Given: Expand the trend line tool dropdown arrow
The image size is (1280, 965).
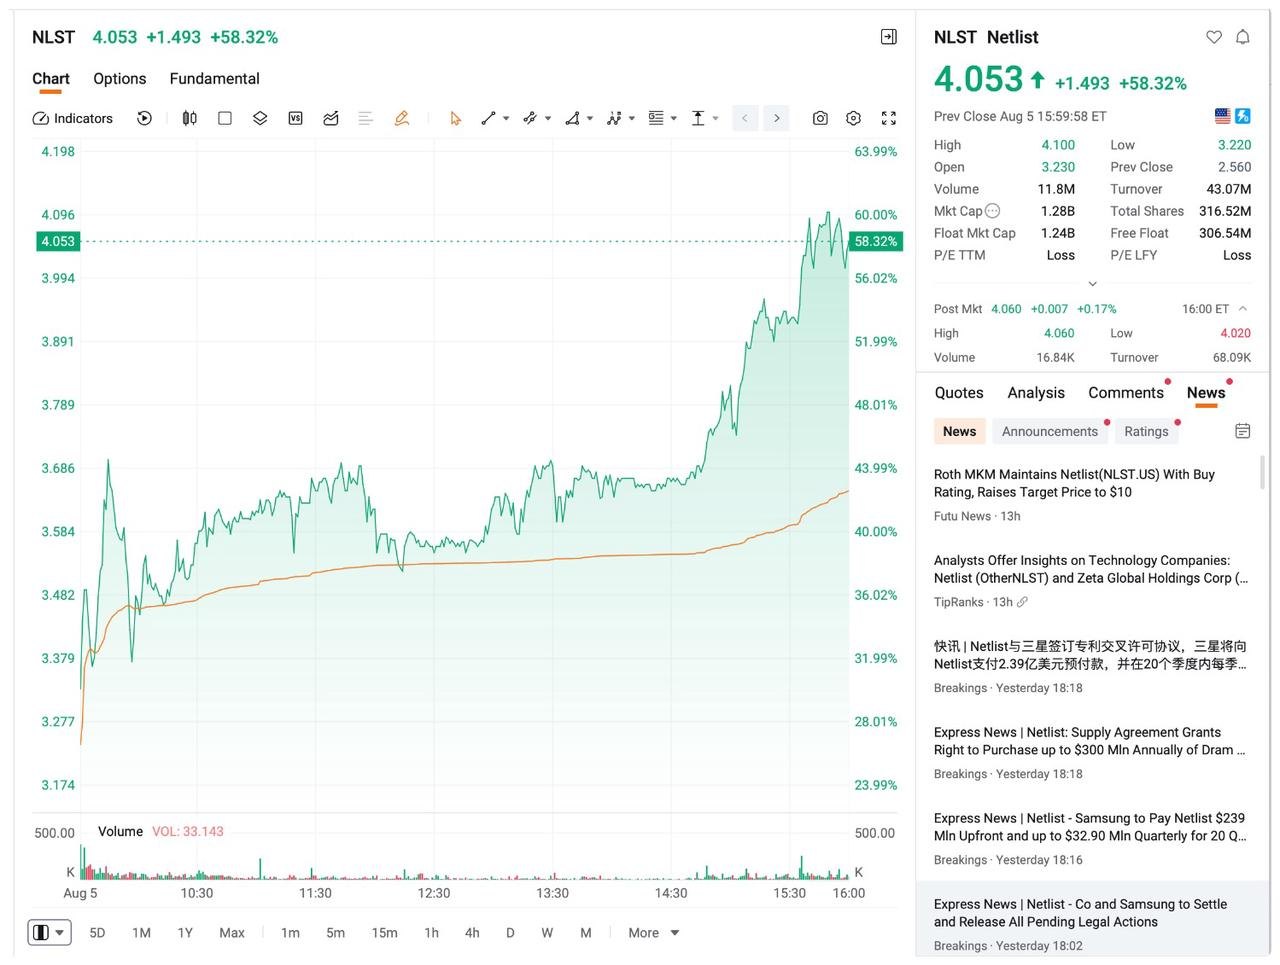Looking at the screenshot, I should [506, 118].
